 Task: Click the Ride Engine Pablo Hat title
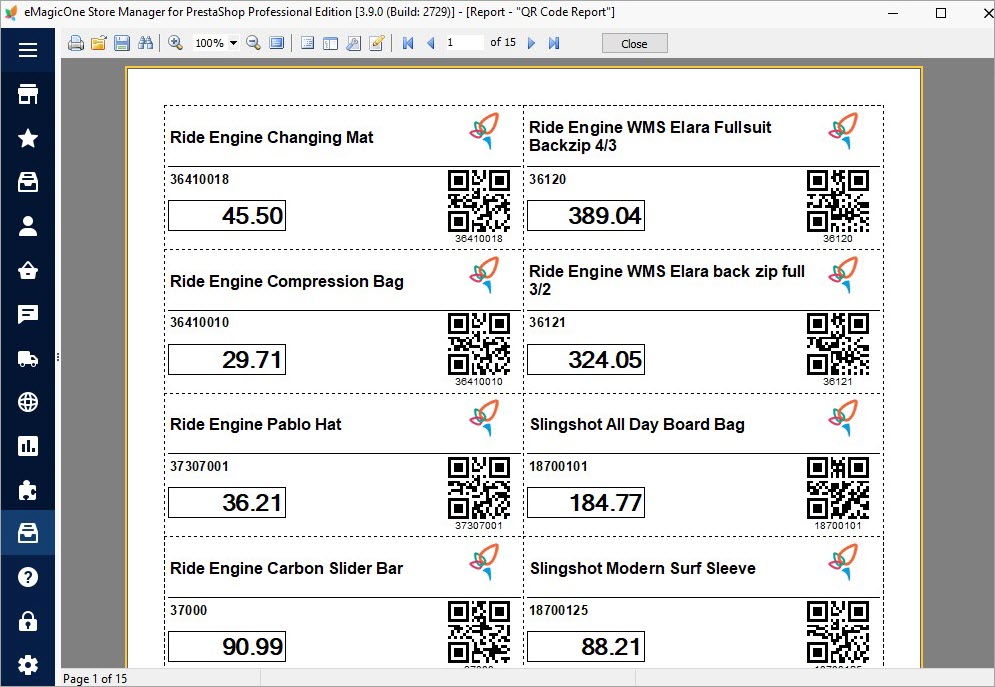pos(256,424)
